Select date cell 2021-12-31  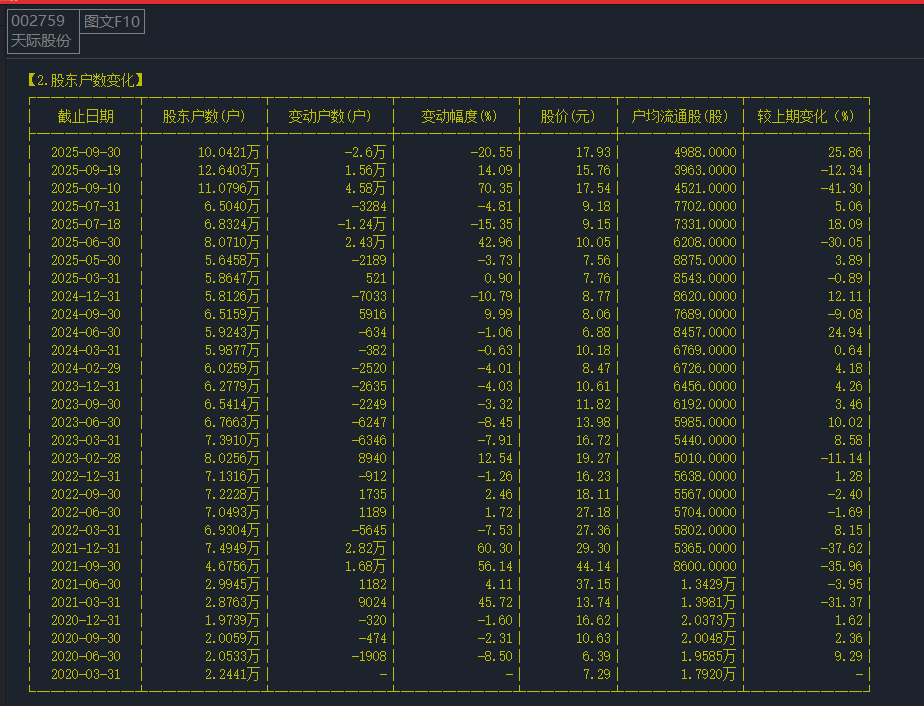(x=85, y=548)
